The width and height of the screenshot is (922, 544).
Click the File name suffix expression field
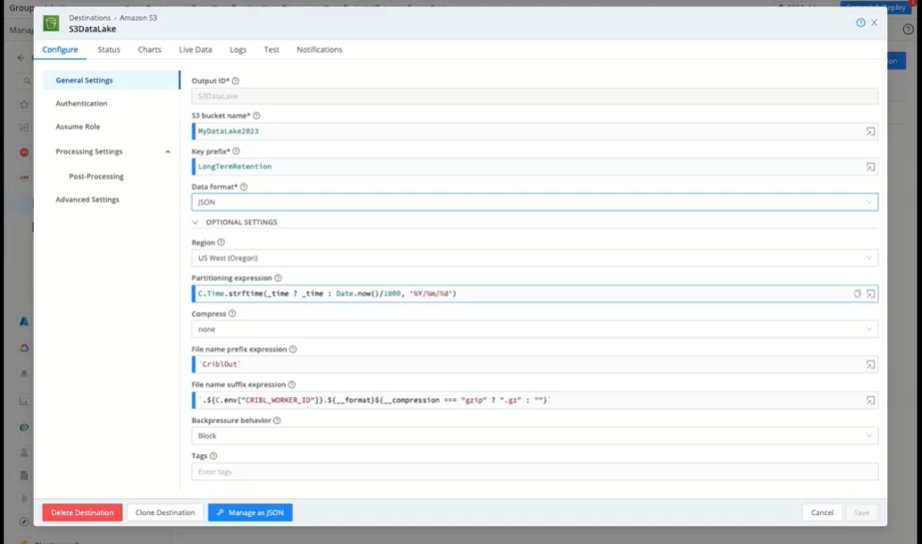tap(535, 401)
